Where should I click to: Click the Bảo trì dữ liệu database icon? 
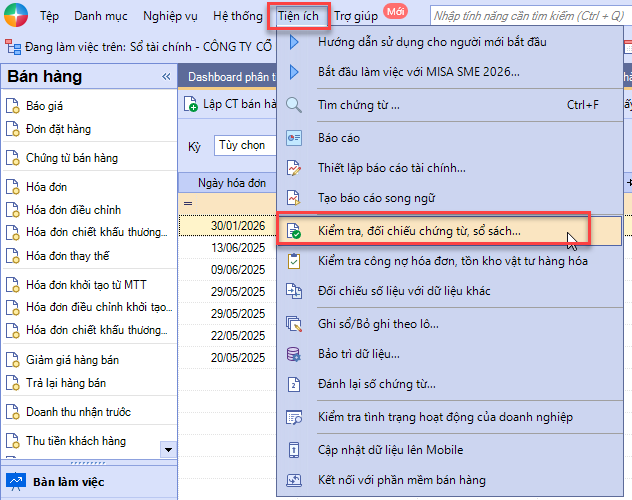pyautogui.click(x=294, y=354)
